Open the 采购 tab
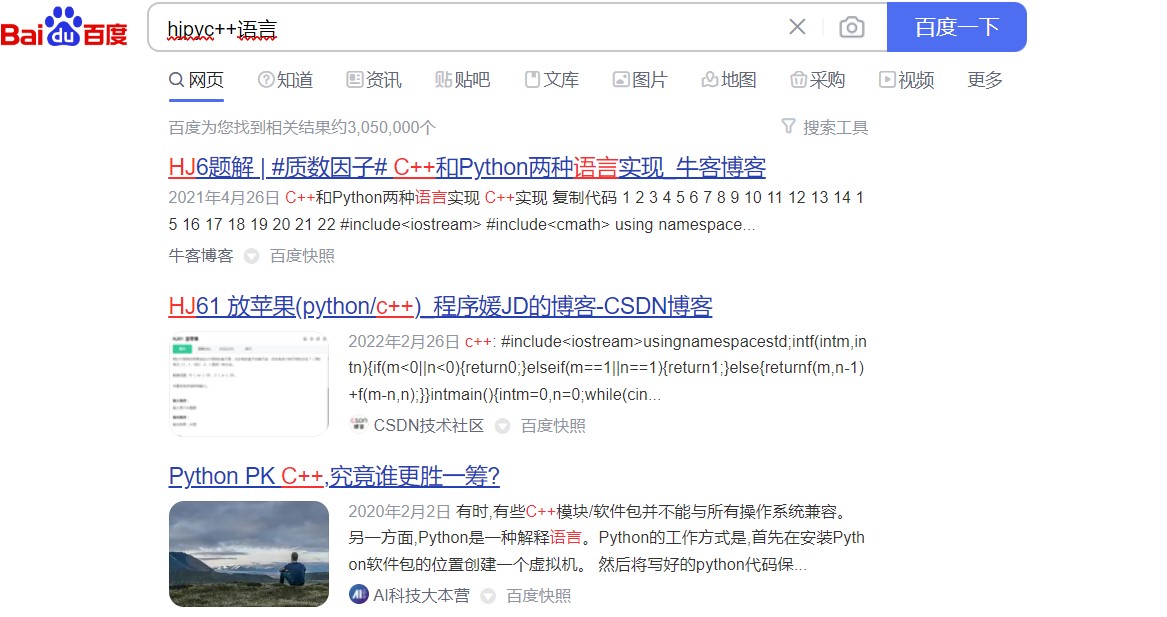1167x617 pixels. tap(817, 80)
